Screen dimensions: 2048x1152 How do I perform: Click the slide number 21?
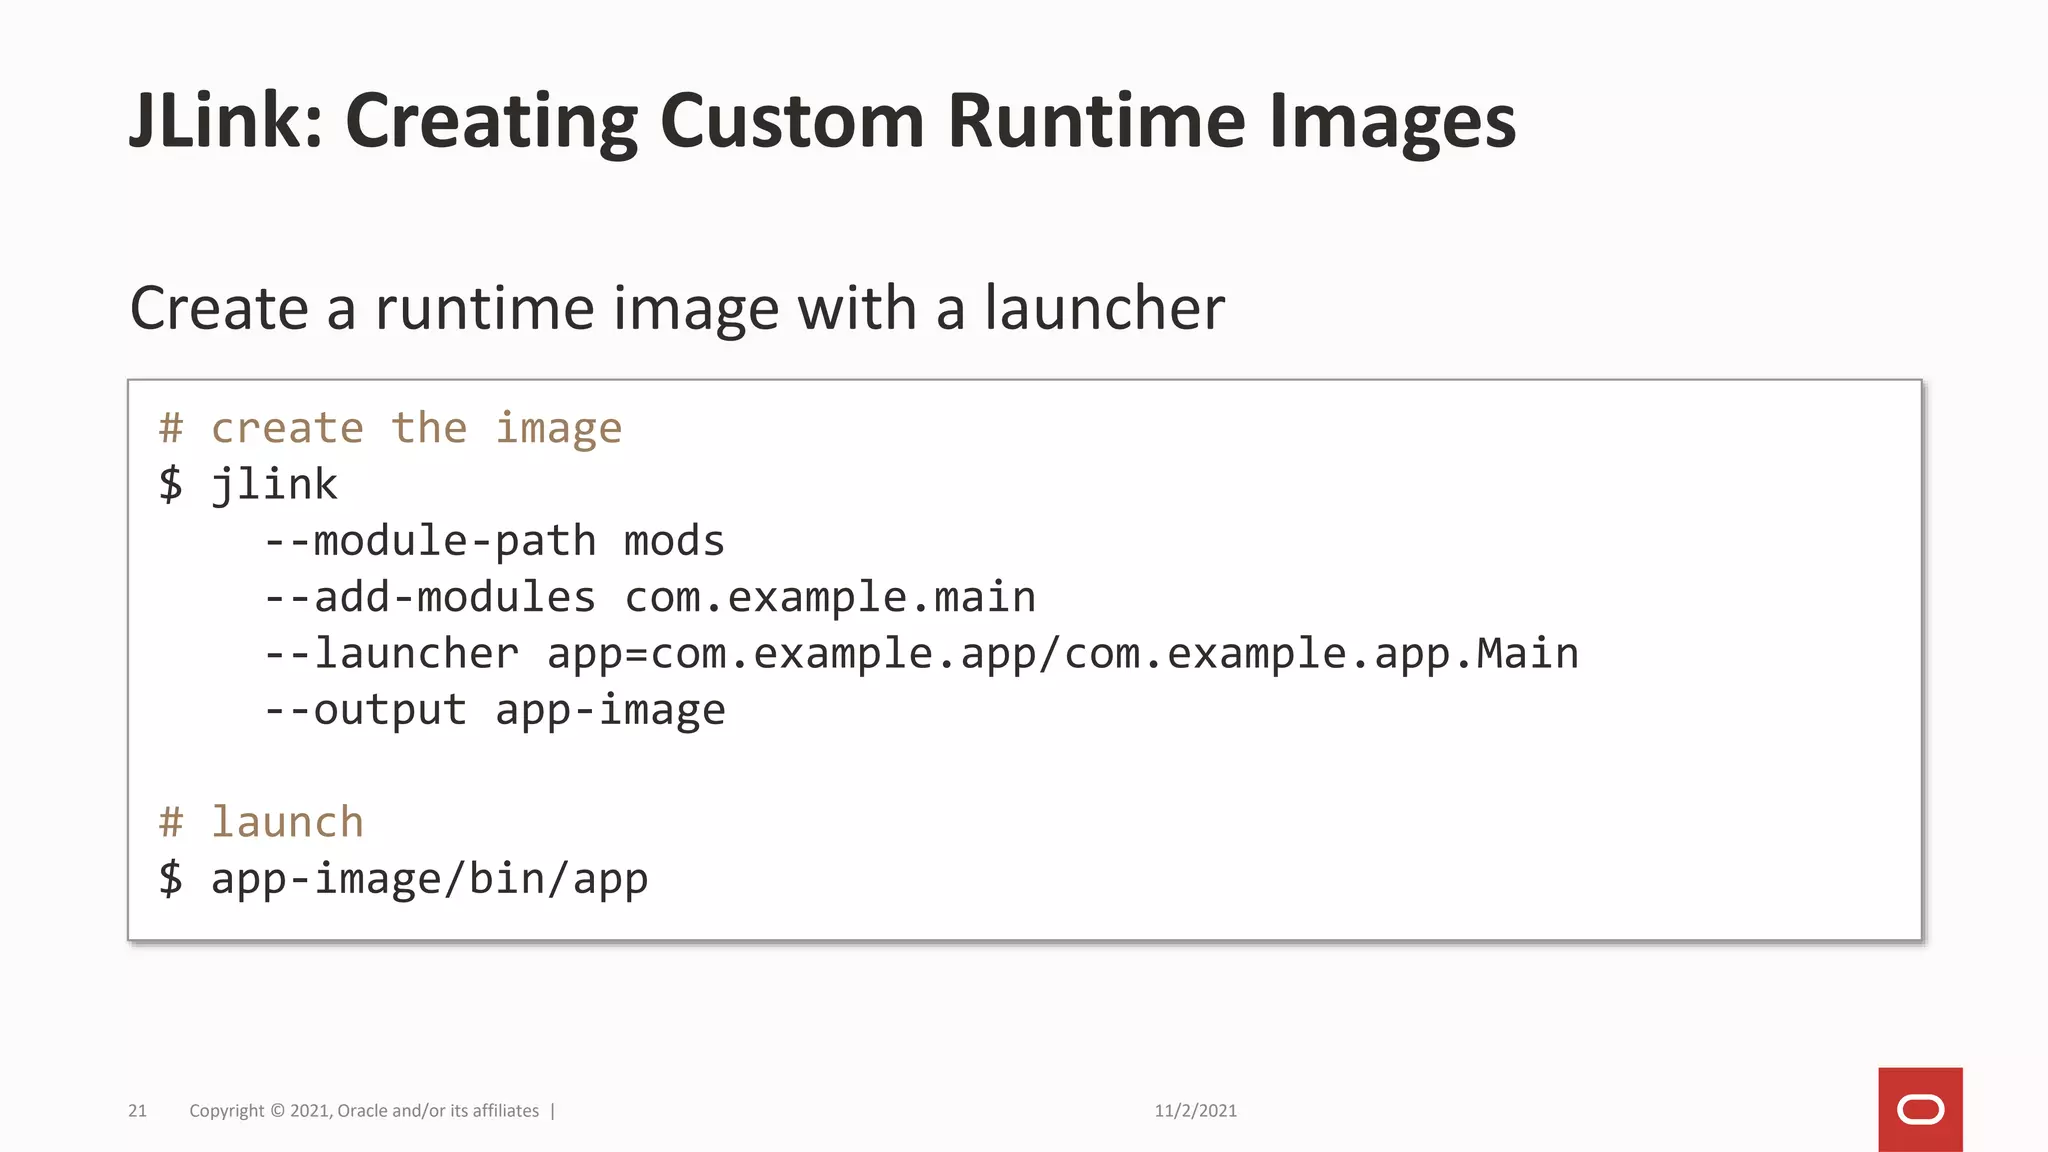pyautogui.click(x=137, y=1110)
